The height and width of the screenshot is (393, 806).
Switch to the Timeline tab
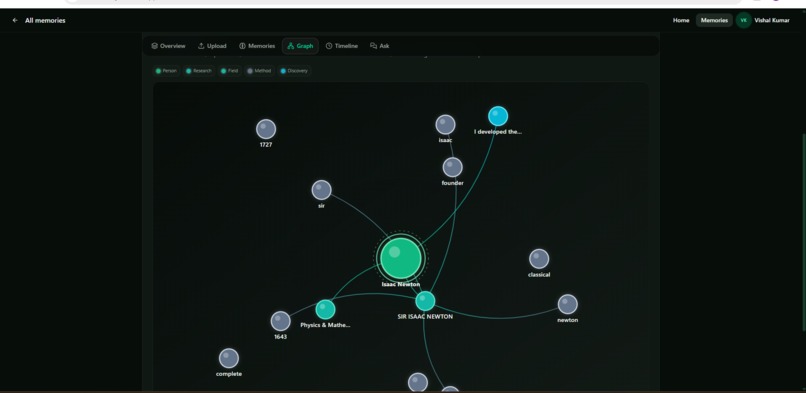342,46
